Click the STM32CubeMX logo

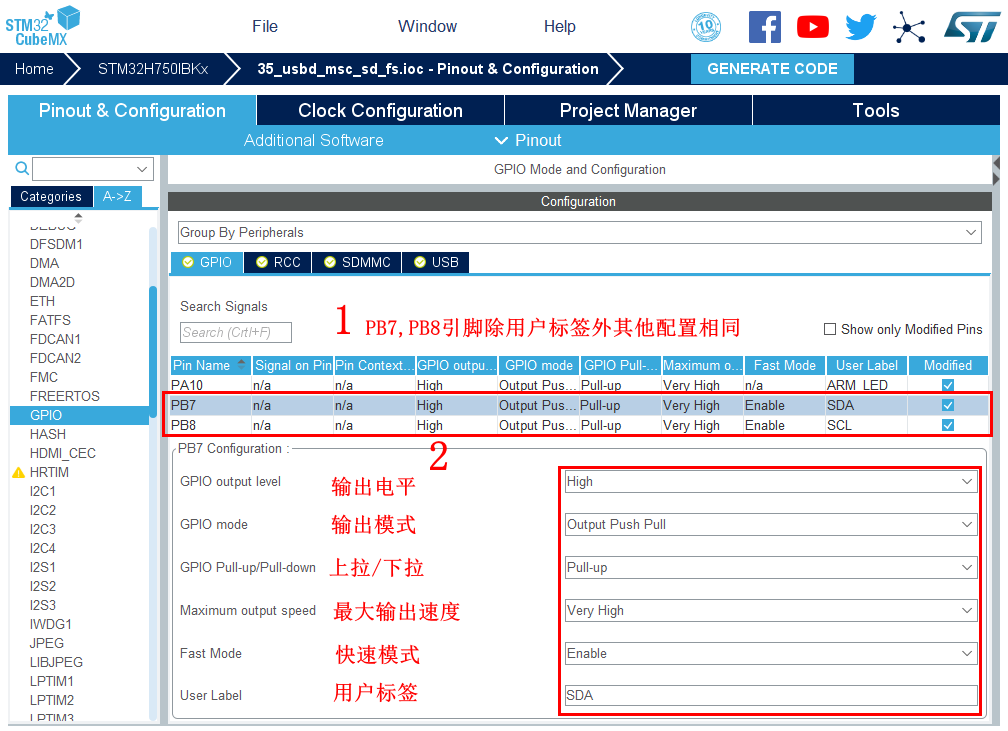tap(42, 25)
